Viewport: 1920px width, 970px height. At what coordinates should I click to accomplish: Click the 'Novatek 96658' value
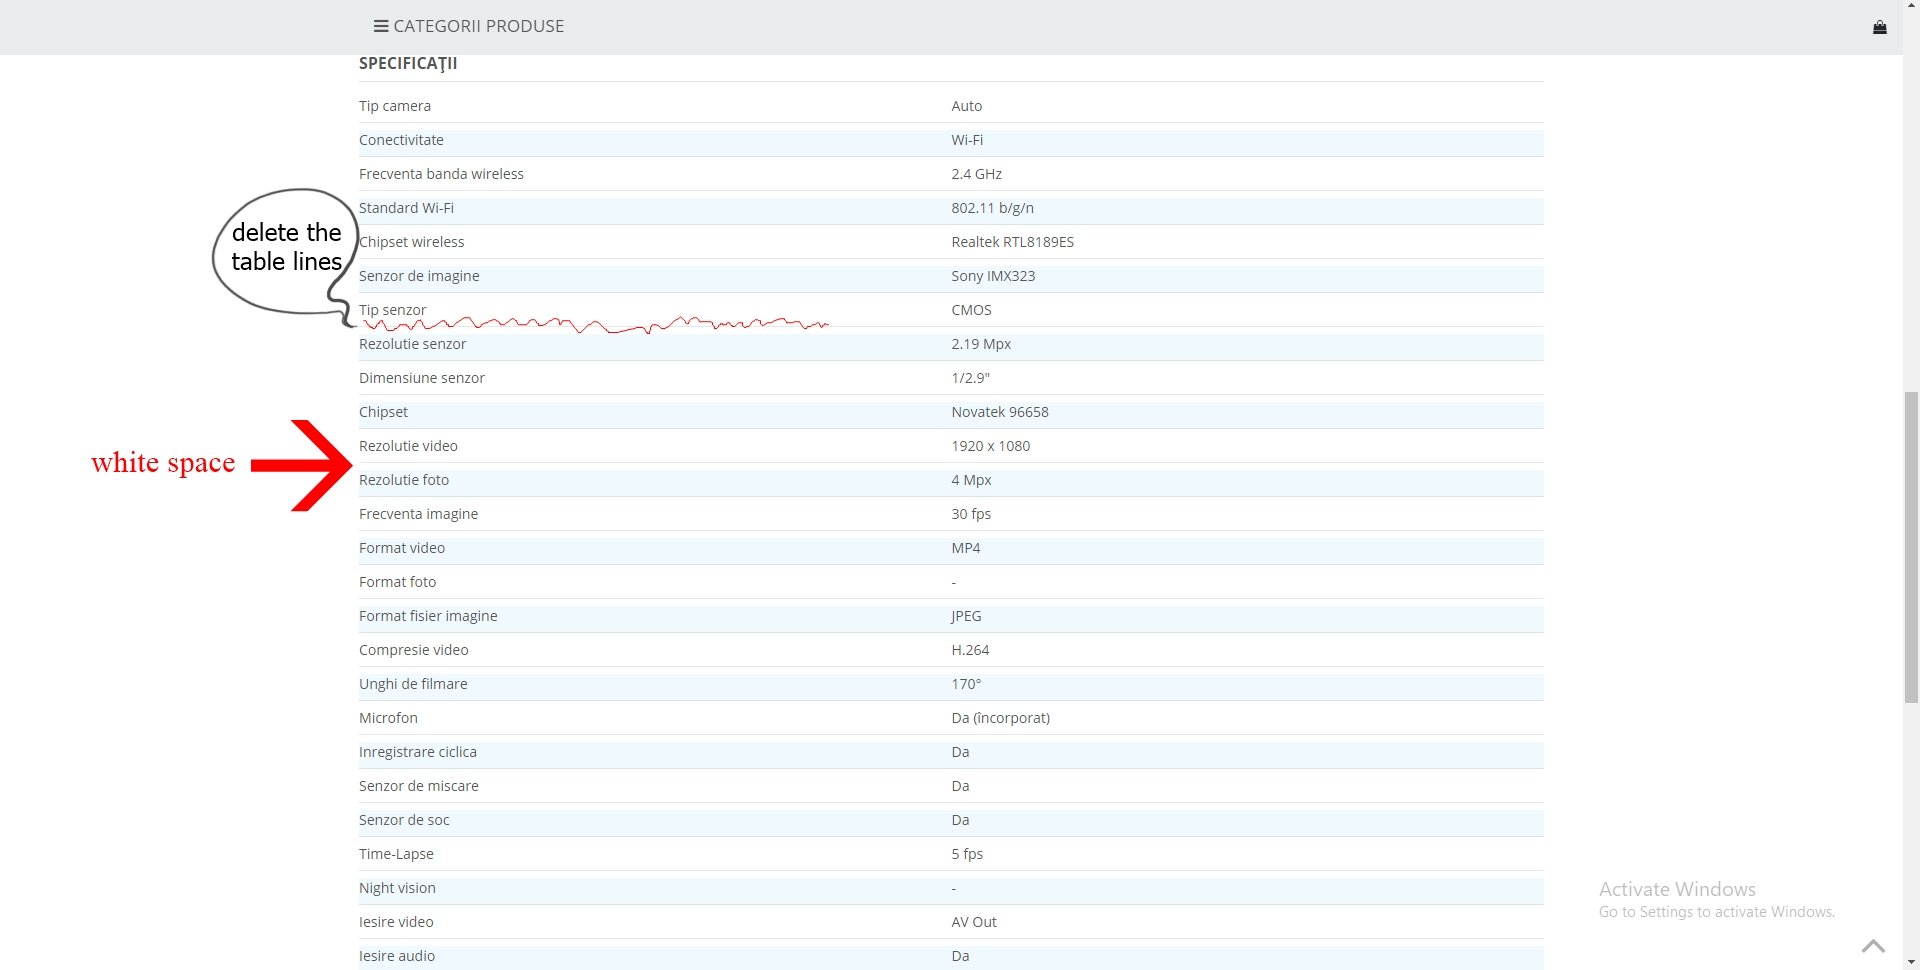(1000, 412)
